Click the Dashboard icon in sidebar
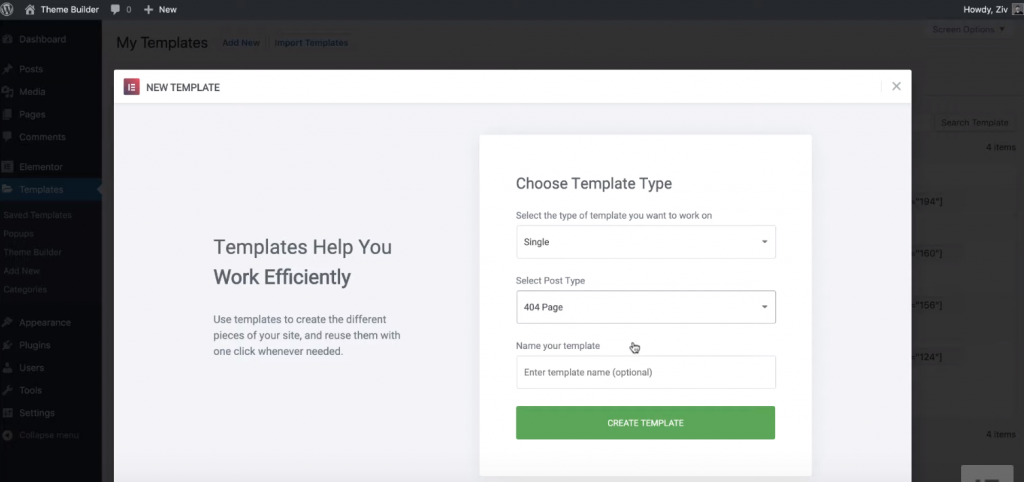This screenshot has width=1024, height=482. tap(8, 40)
